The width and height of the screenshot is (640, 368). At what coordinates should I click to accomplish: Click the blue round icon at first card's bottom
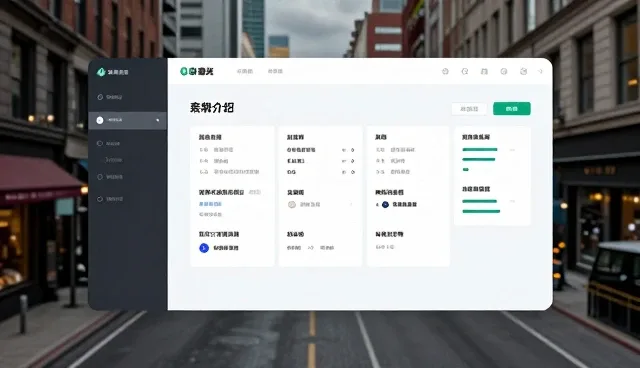(x=204, y=248)
